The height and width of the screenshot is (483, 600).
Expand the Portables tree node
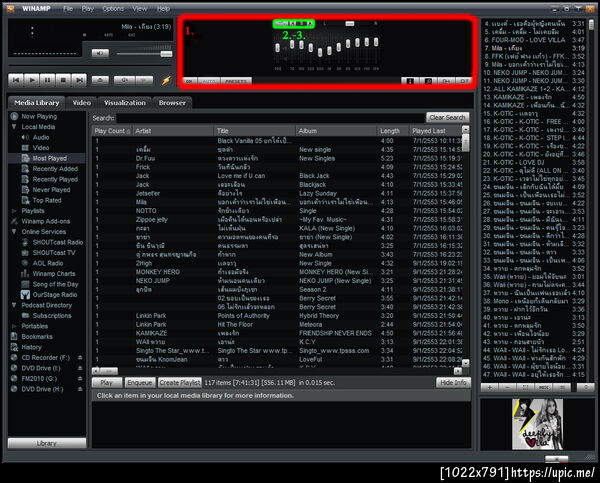point(14,326)
